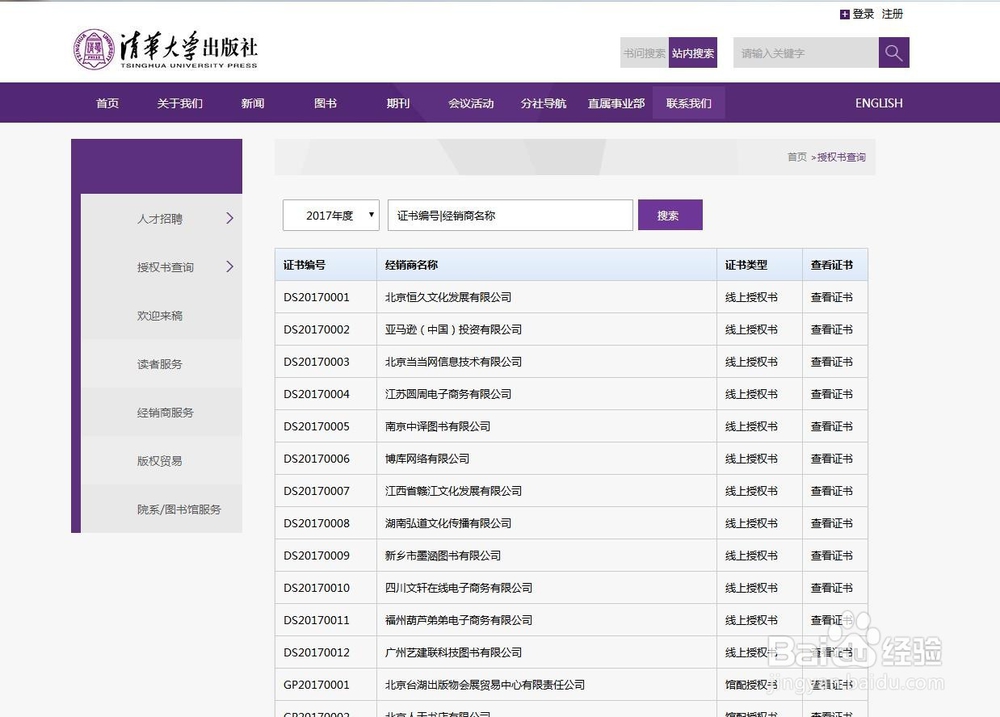This screenshot has height=717, width=1000.
Task: Switch site language to ENGLISH
Action: [x=877, y=102]
